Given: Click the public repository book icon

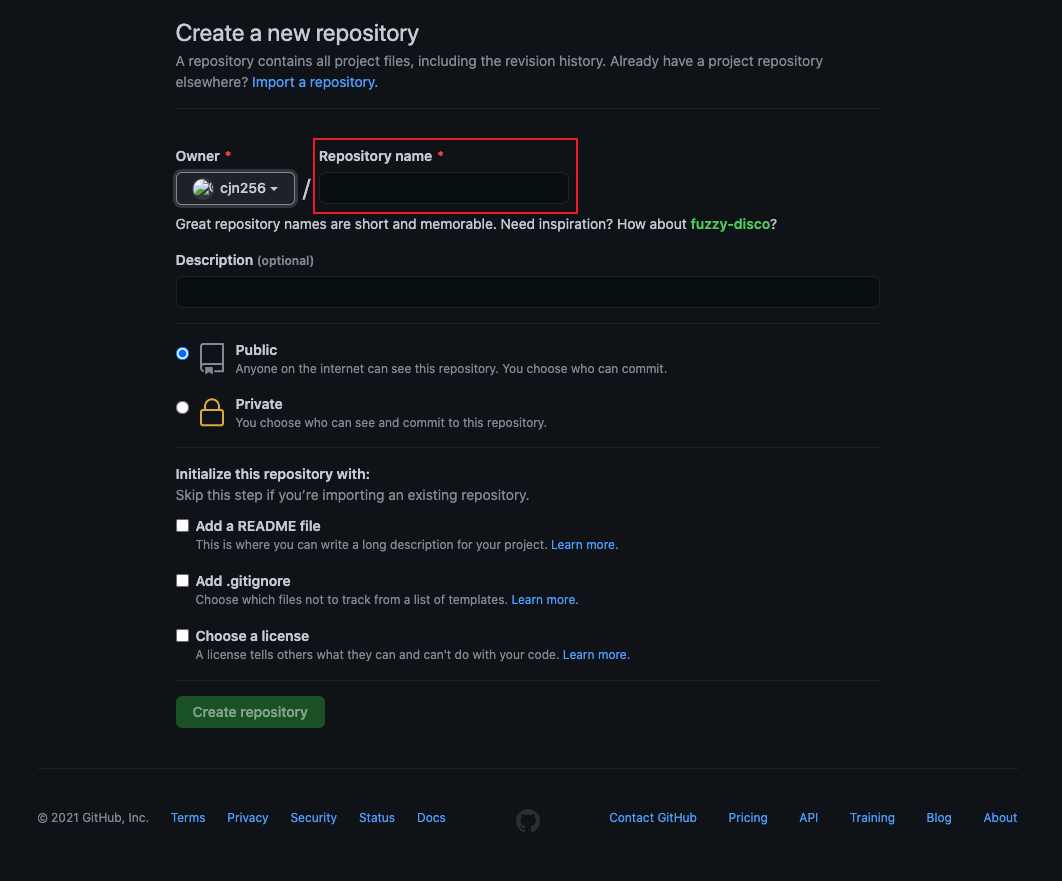Looking at the screenshot, I should [212, 358].
